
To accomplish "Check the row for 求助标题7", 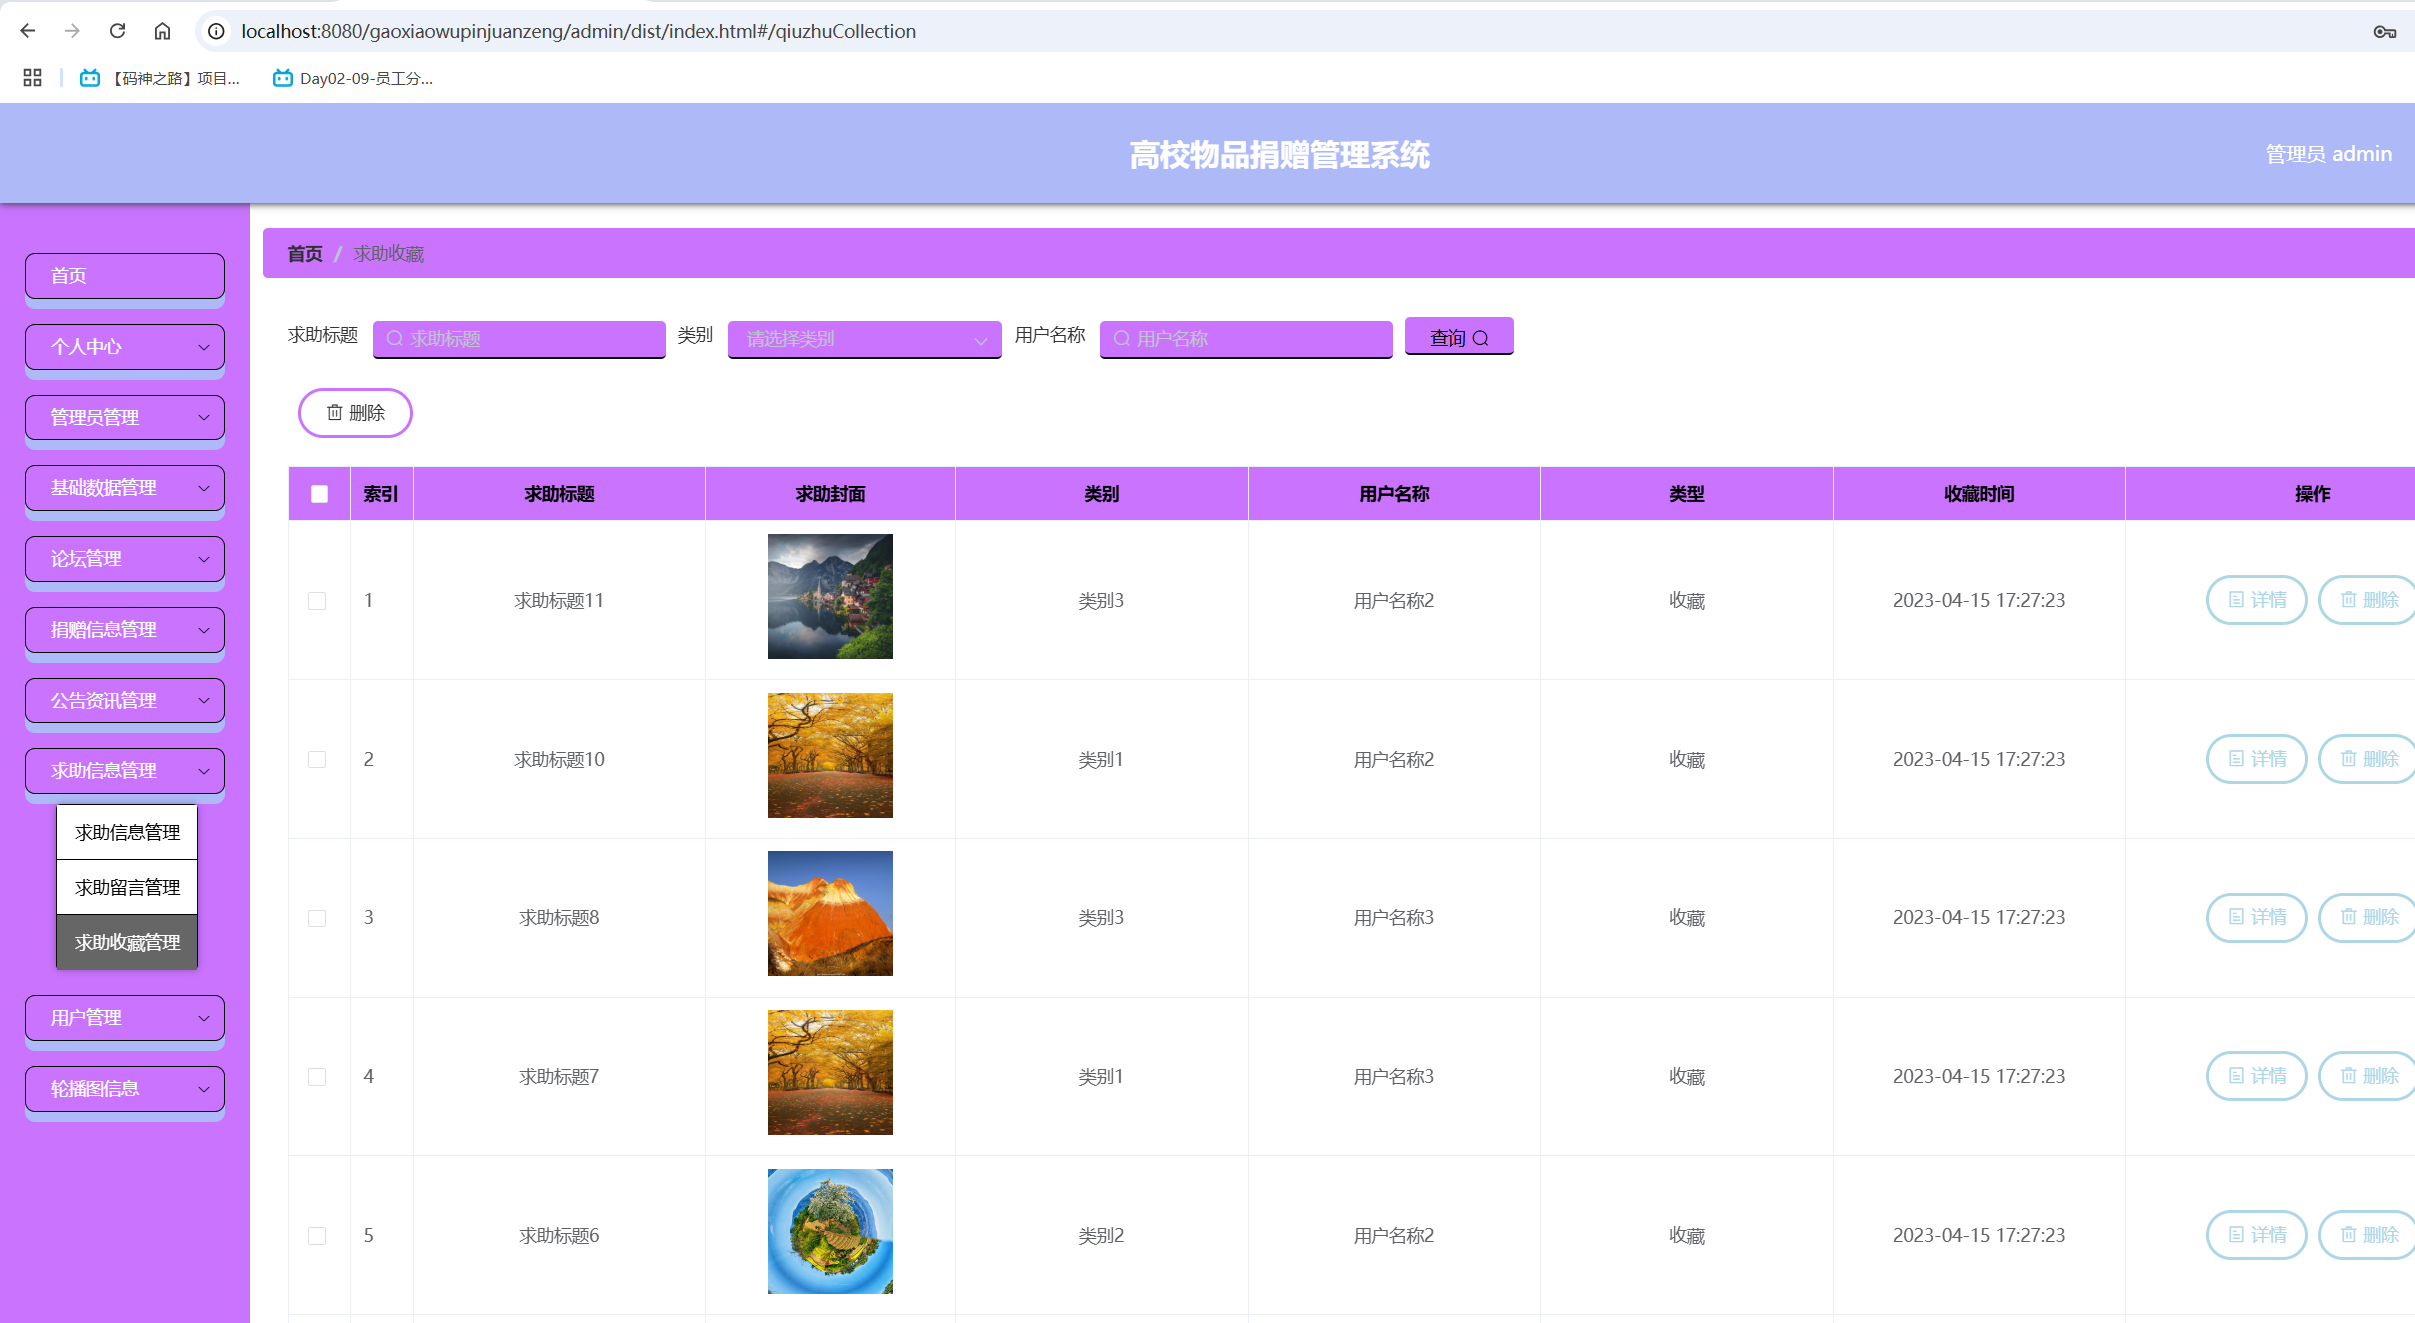I will tap(317, 1077).
